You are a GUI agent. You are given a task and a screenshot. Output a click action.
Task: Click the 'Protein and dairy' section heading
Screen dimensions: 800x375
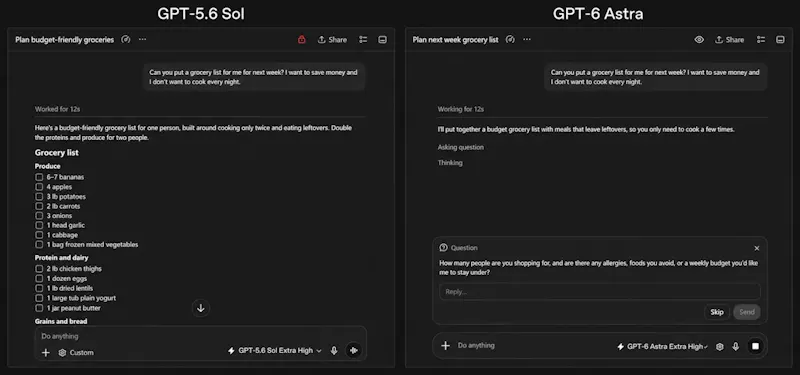click(x=61, y=258)
